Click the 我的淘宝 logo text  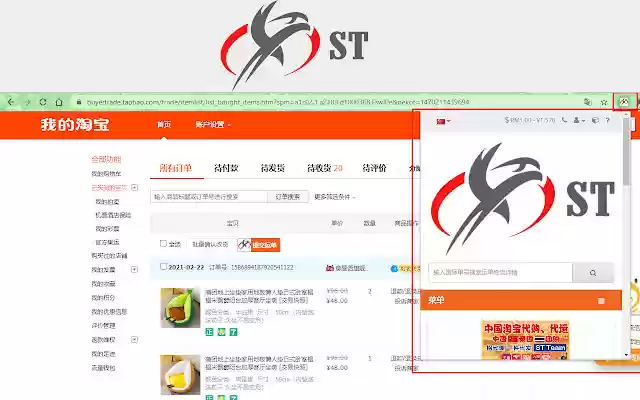coord(75,124)
